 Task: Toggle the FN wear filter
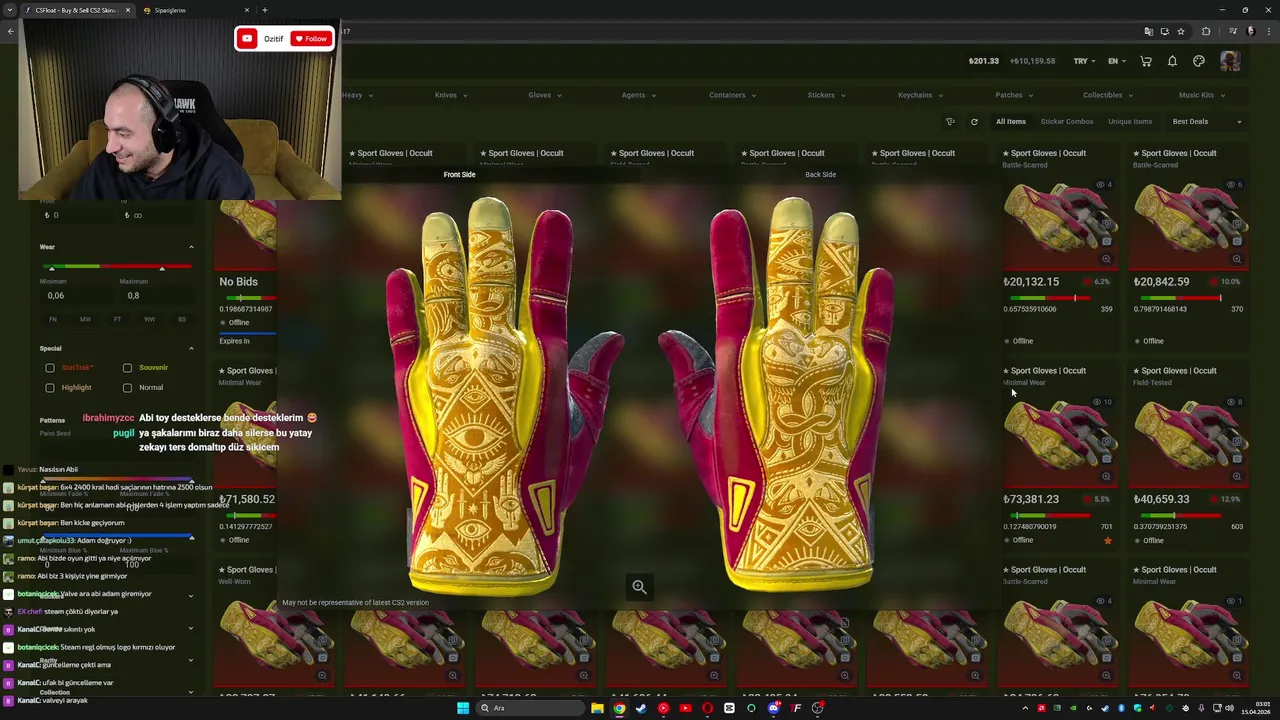(x=53, y=319)
